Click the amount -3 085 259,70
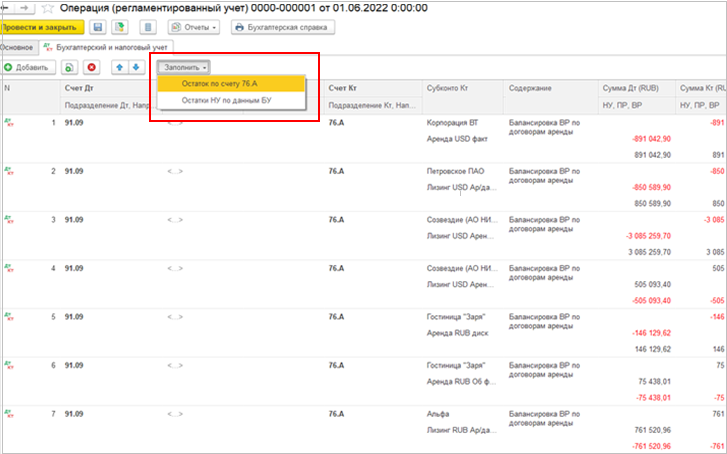This screenshot has width=727, height=454. pyautogui.click(x=648, y=236)
